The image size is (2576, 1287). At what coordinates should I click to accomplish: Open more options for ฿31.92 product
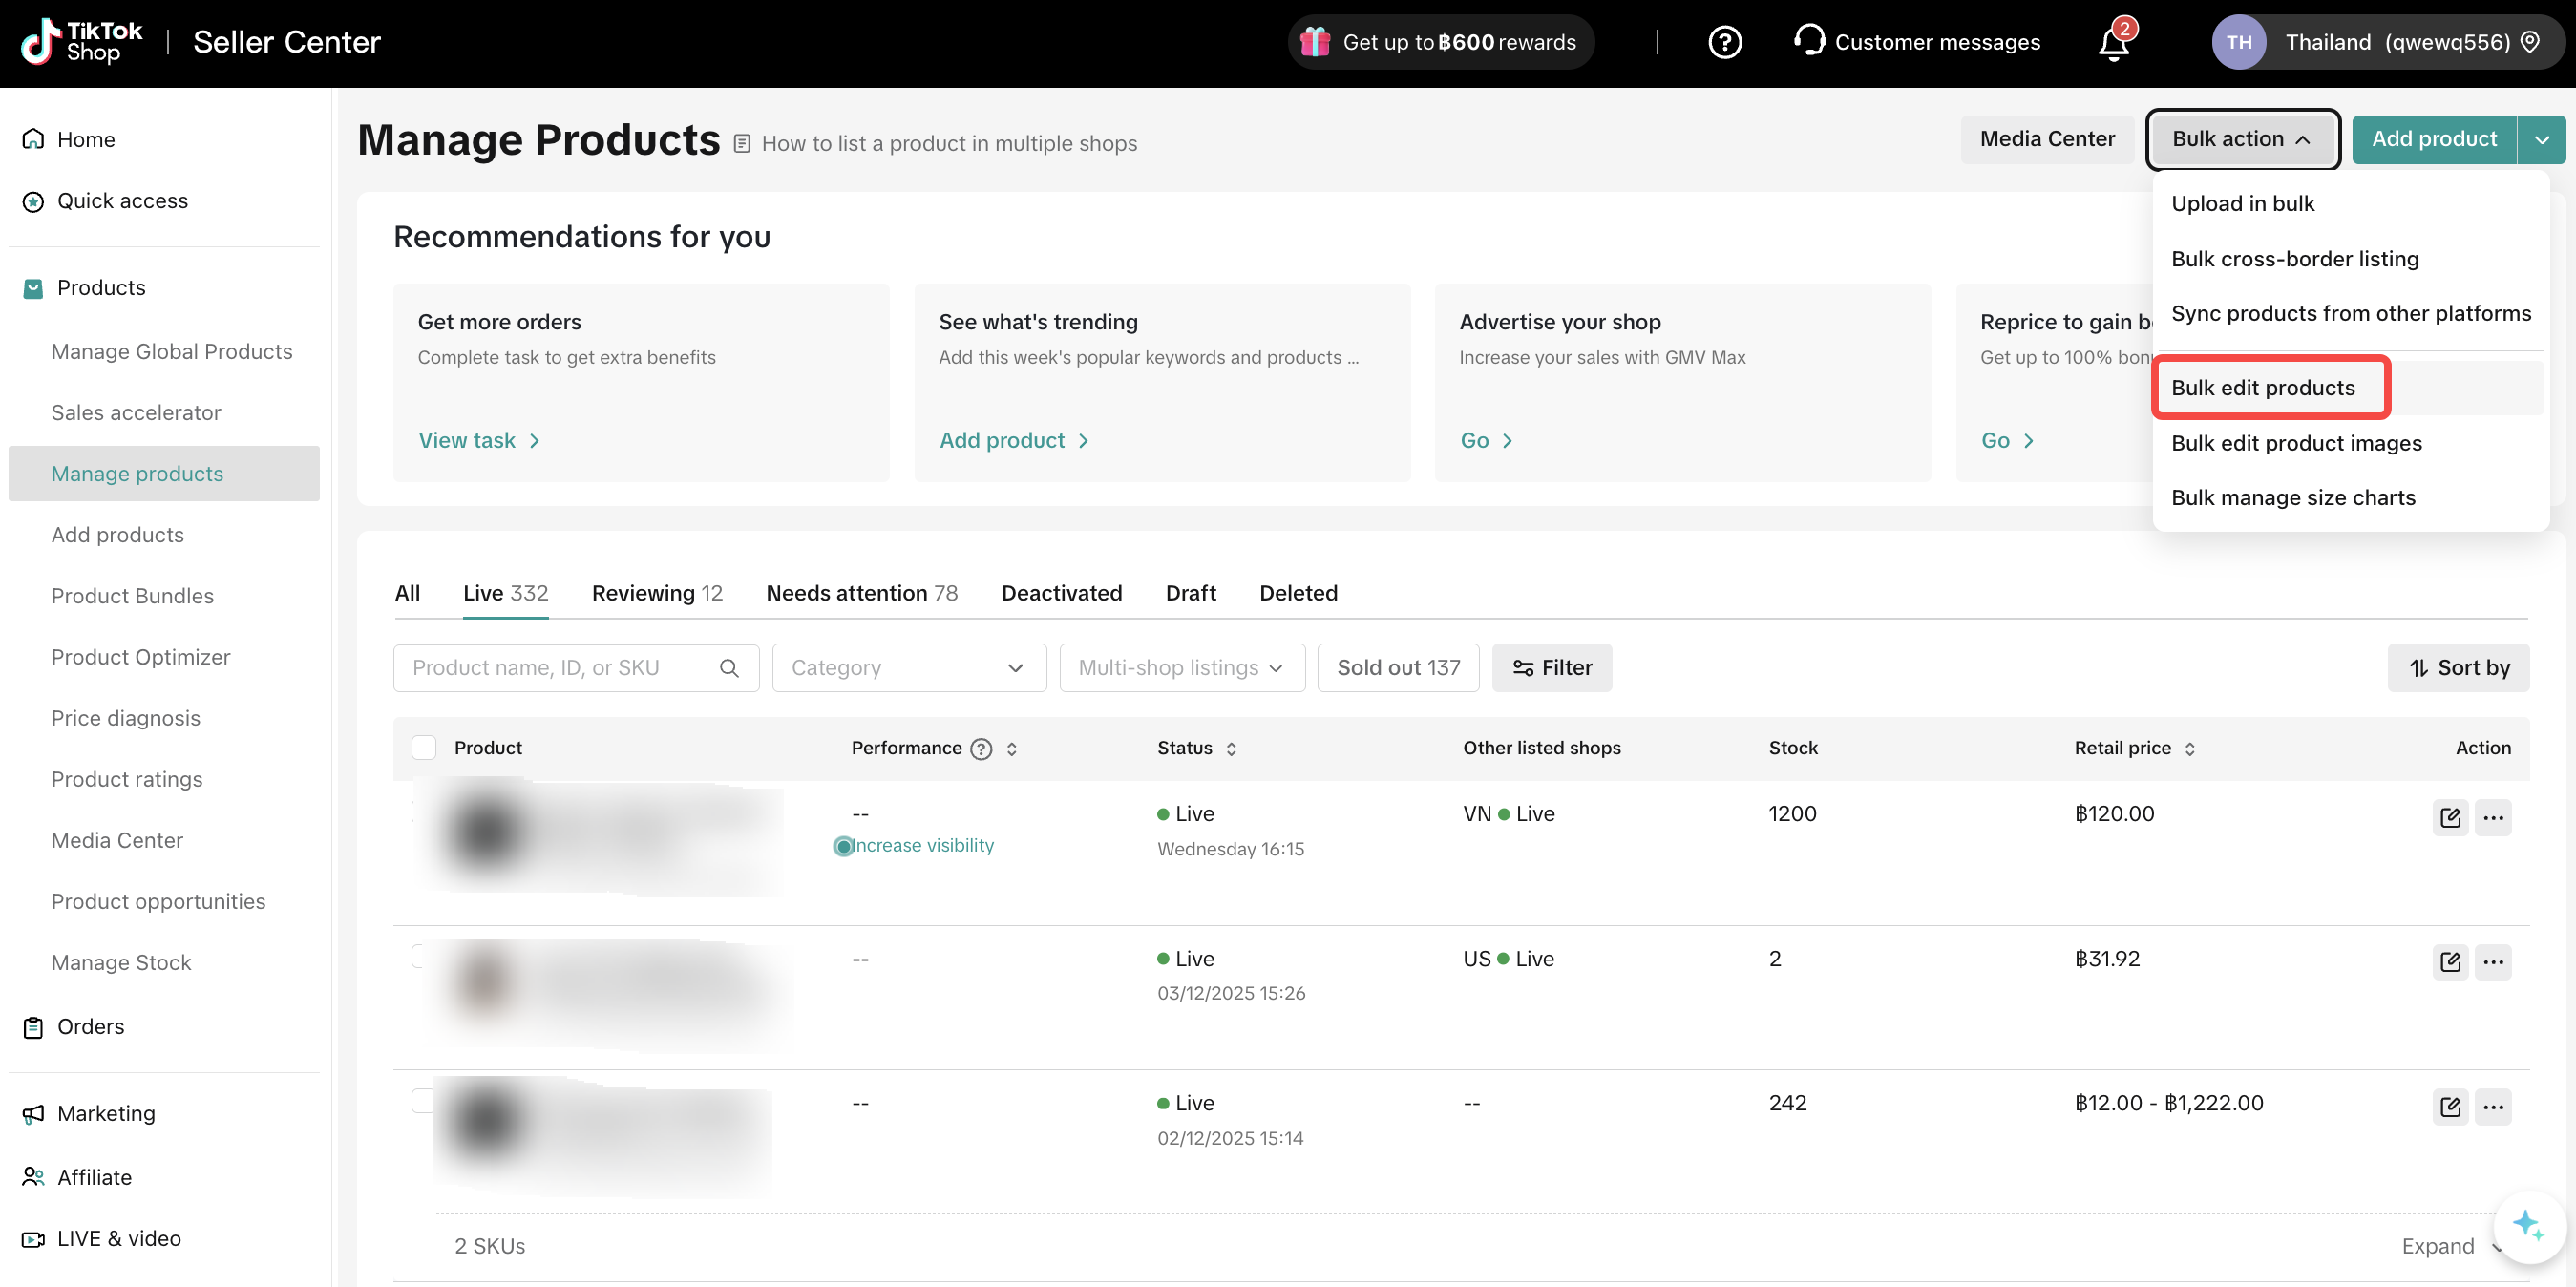tap(2493, 962)
